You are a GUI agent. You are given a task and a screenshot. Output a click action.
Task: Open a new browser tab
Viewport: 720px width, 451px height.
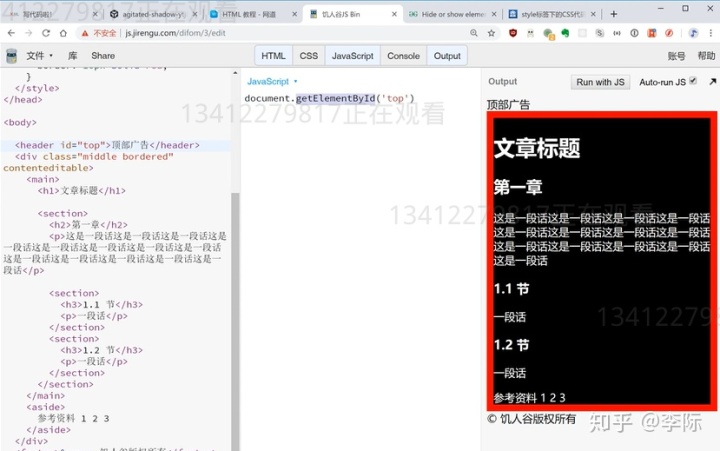point(613,14)
